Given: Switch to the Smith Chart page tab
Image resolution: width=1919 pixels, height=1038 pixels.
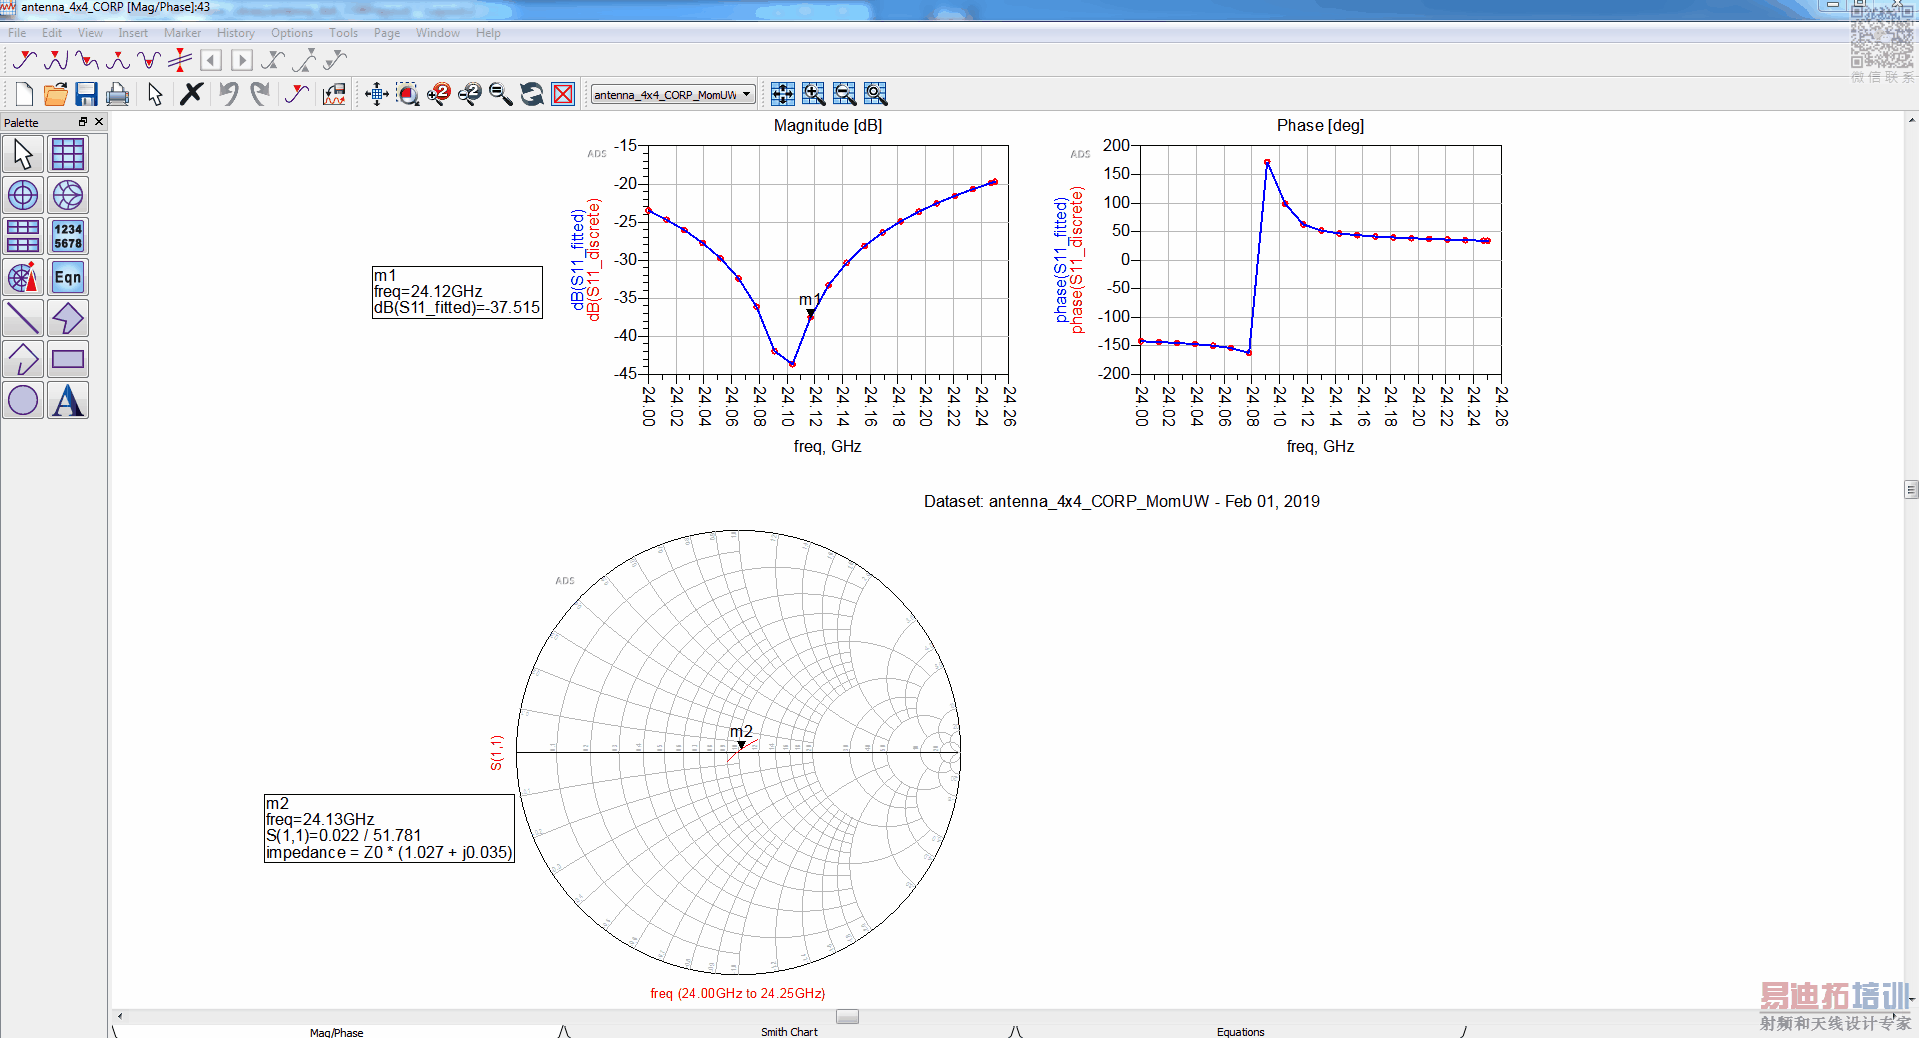Looking at the screenshot, I should pos(789,1031).
